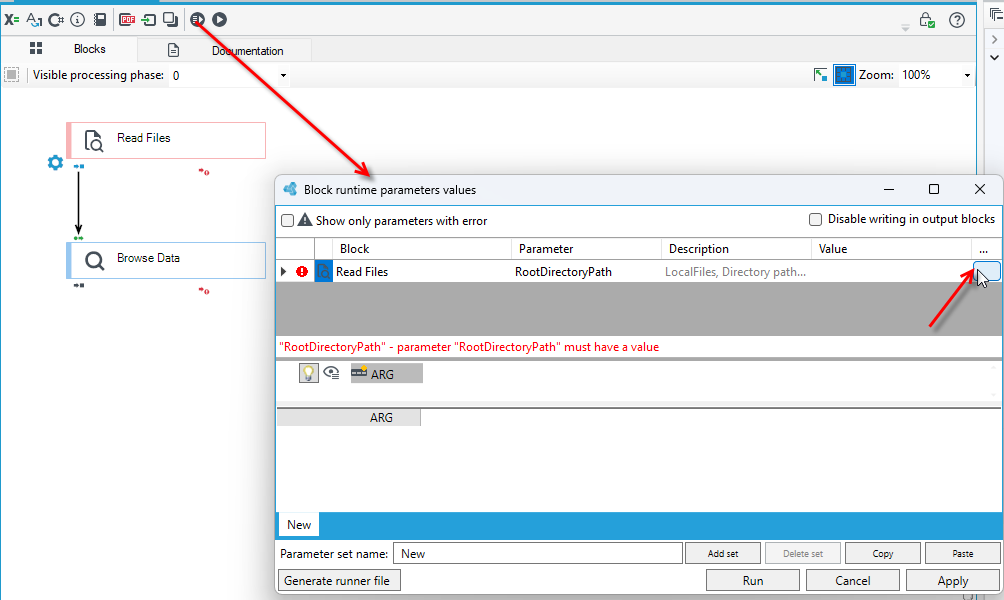The height and width of the screenshot is (600, 1004).
Task: Click the Parameter set name input field
Action: [538, 553]
